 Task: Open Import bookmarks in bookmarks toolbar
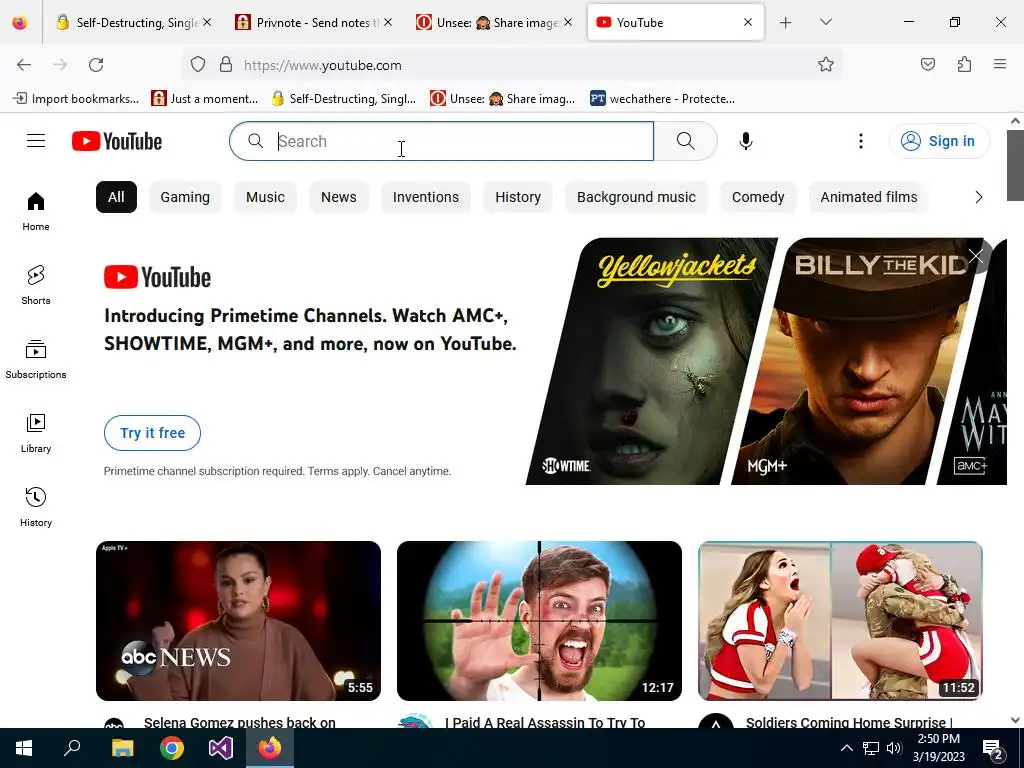tap(76, 99)
